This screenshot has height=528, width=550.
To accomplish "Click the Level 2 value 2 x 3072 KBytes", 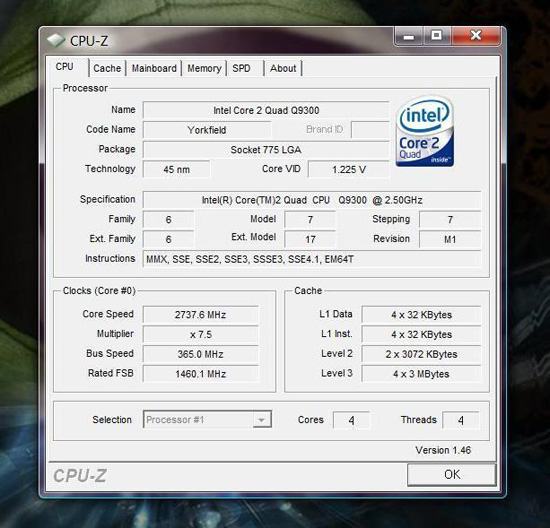I will 421,354.
